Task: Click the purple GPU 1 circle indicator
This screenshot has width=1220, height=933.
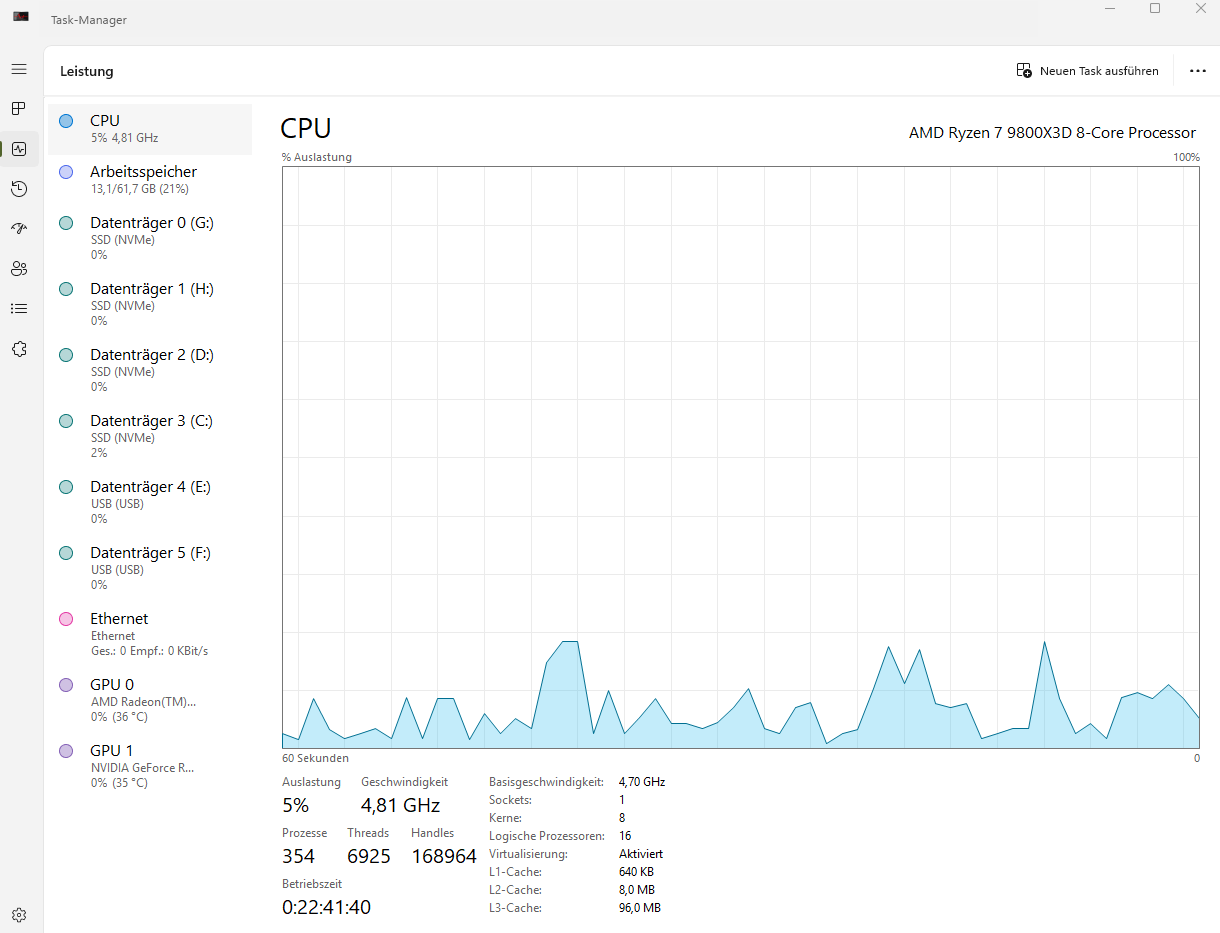Action: point(66,751)
